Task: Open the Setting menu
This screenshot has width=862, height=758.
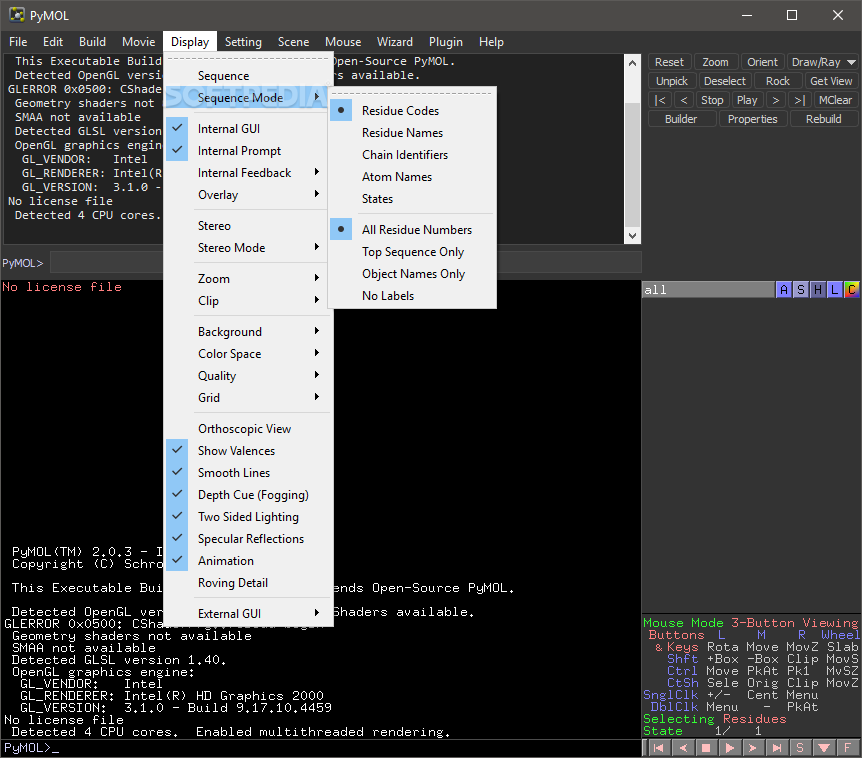Action: 243,42
